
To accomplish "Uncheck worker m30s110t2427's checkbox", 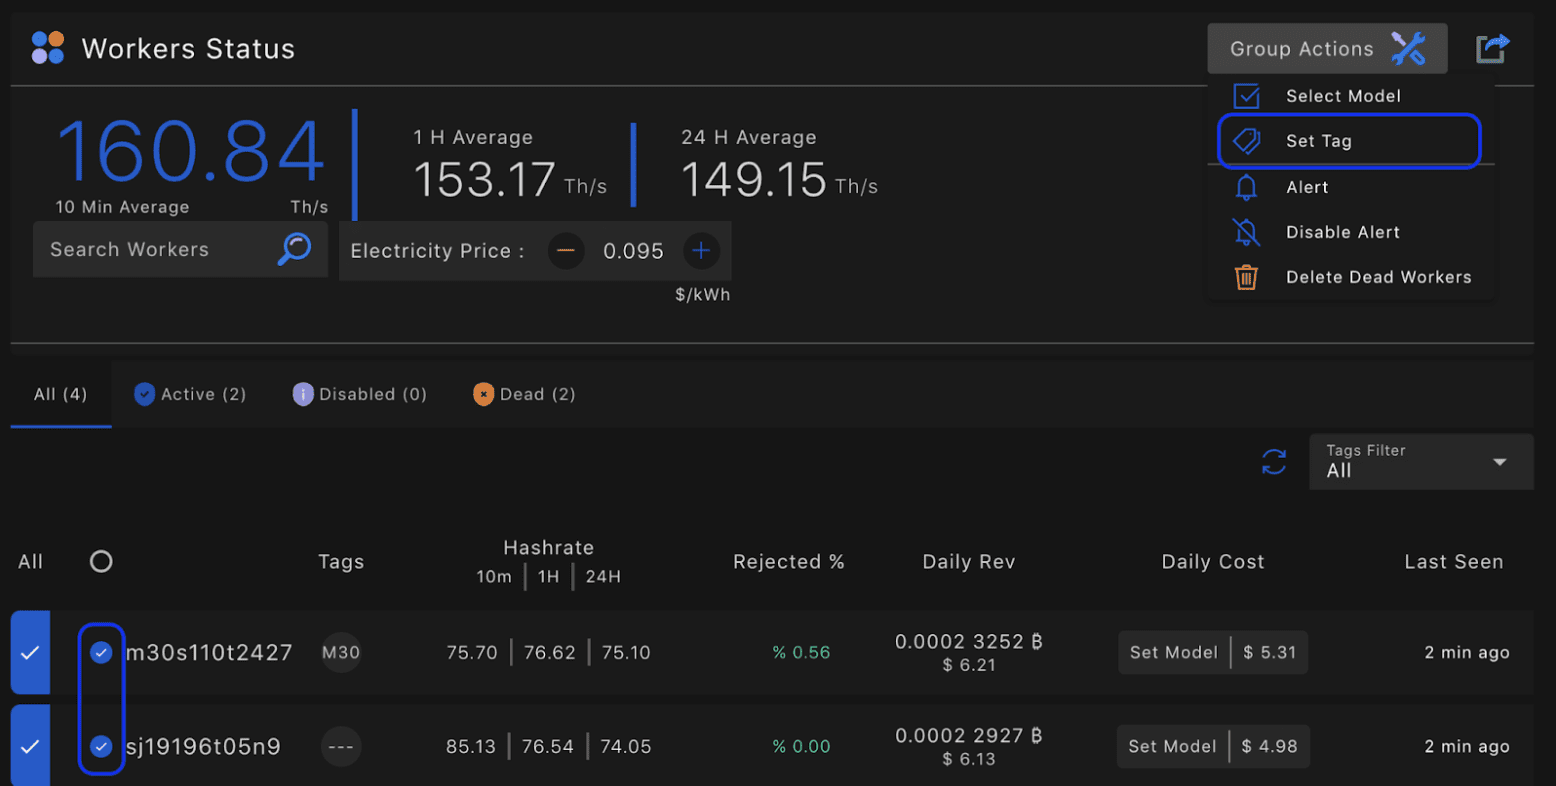I will (100, 652).
